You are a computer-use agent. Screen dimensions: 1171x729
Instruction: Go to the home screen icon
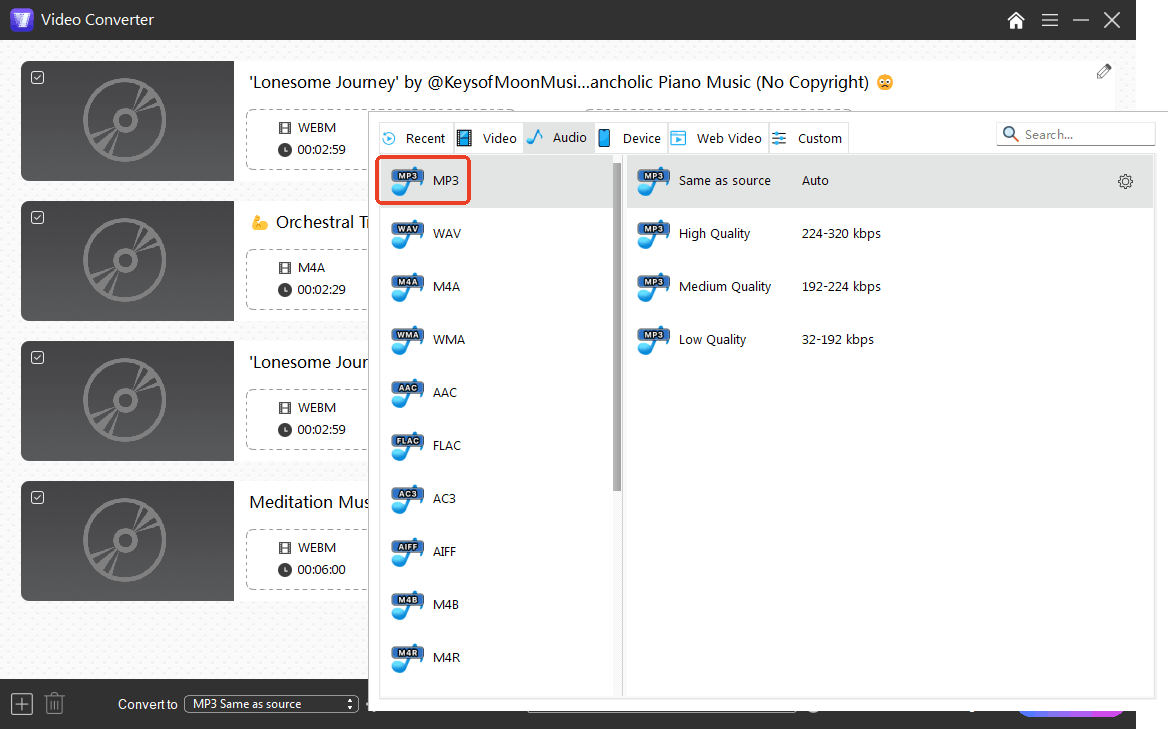pyautogui.click(x=1016, y=20)
